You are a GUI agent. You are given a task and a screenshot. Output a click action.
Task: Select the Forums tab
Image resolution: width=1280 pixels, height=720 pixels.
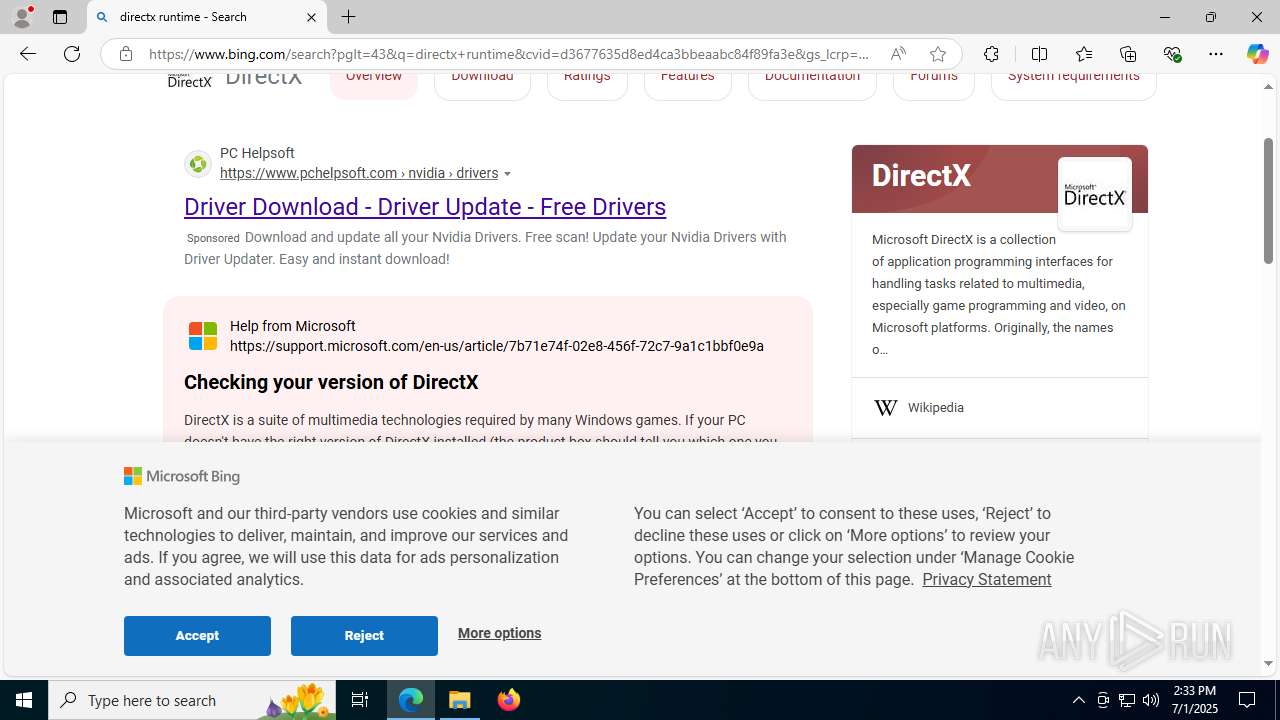tap(934, 82)
